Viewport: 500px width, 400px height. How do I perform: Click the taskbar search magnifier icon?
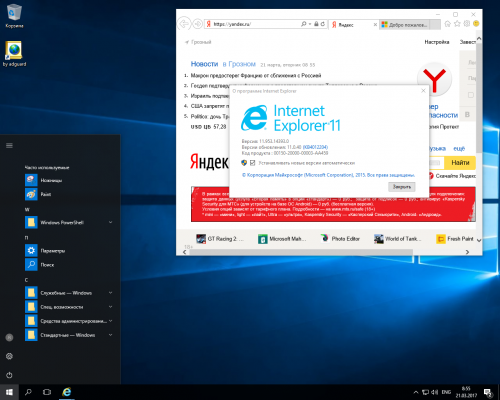[28, 392]
